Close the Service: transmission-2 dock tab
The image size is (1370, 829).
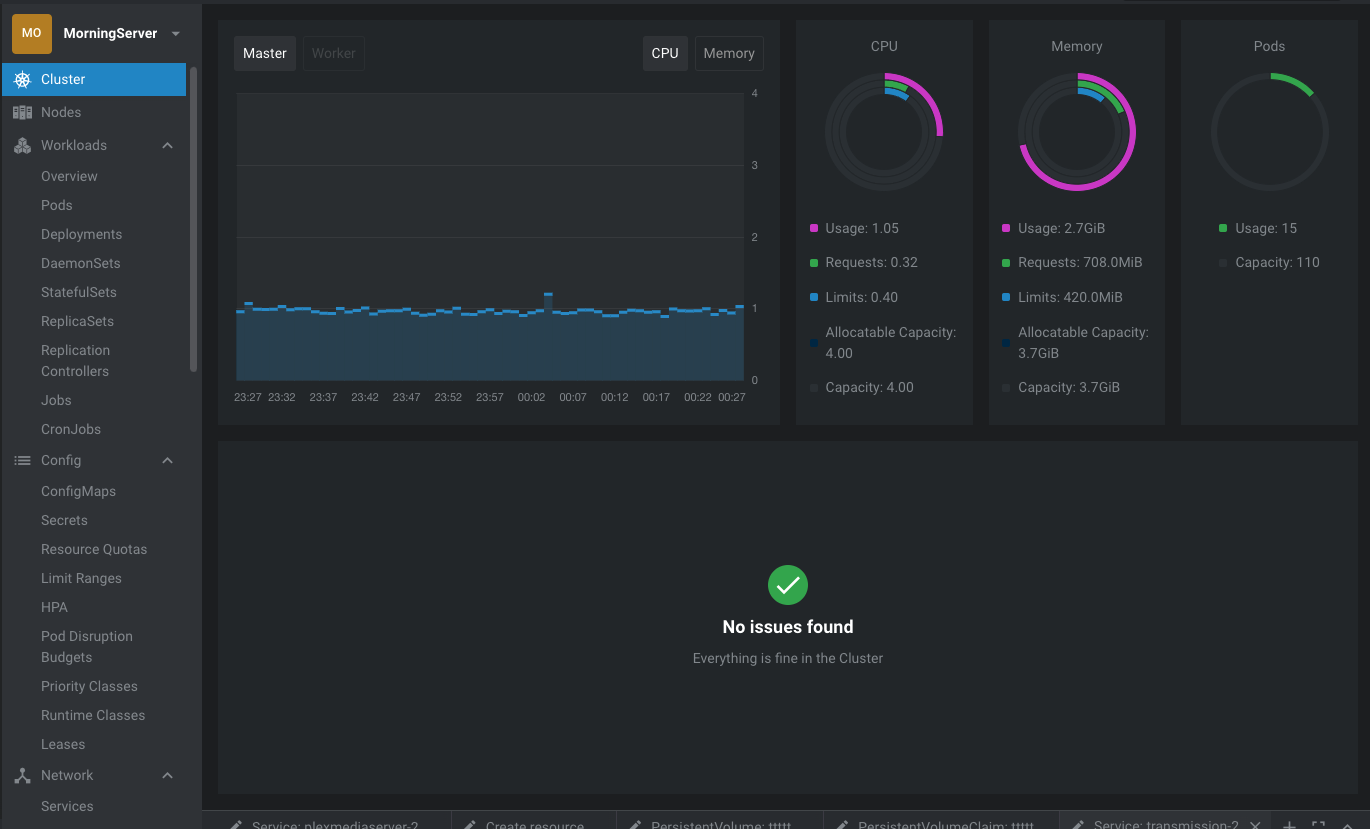[x=1255, y=825]
